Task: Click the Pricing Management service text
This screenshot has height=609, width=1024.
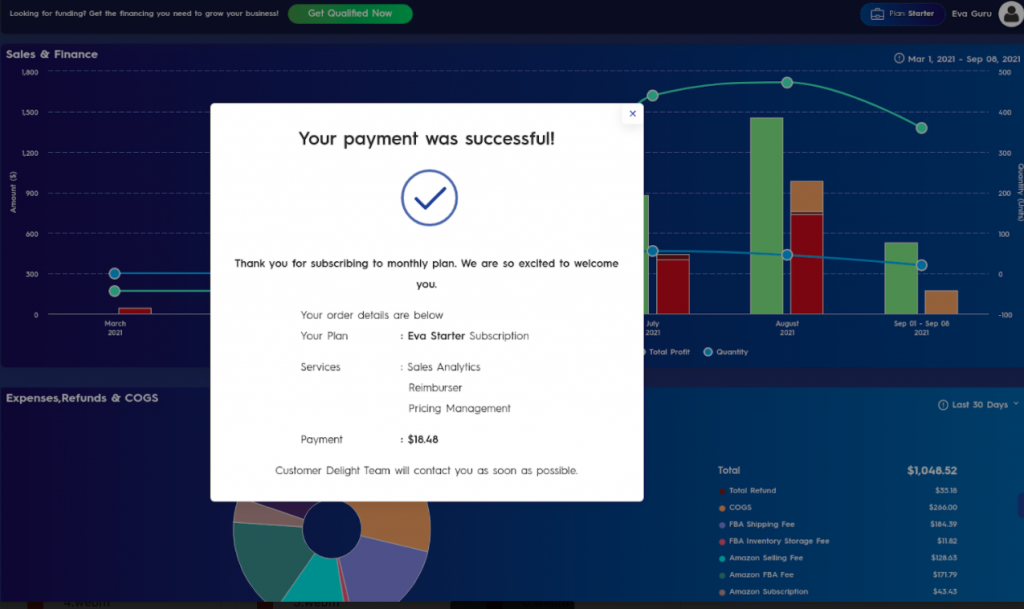Action: pos(459,409)
